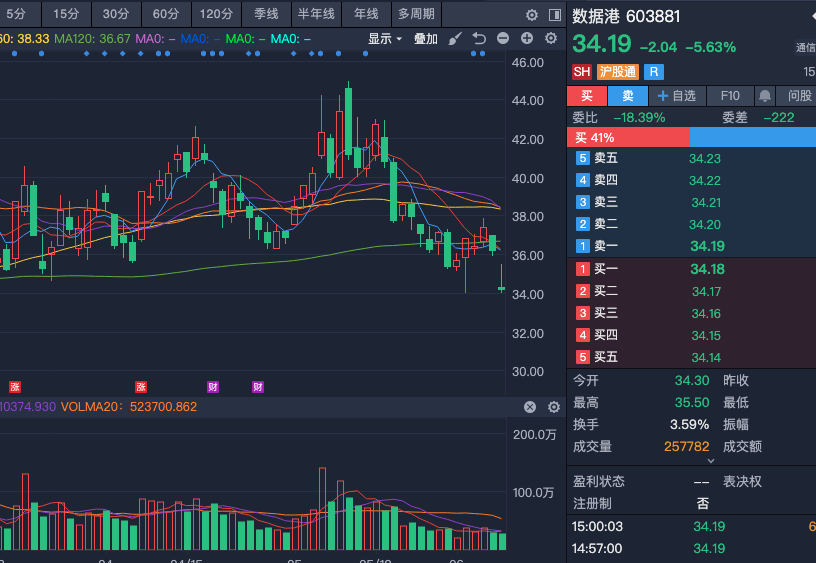The image size is (816, 563).
Task: Switch to 30分 period tab
Action: click(116, 14)
